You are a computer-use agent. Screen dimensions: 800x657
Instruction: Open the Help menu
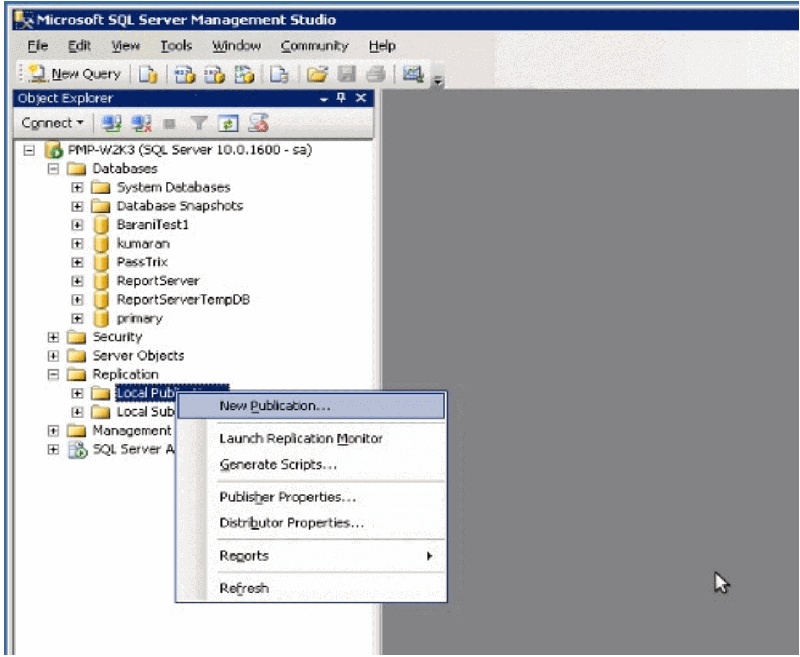(x=382, y=46)
